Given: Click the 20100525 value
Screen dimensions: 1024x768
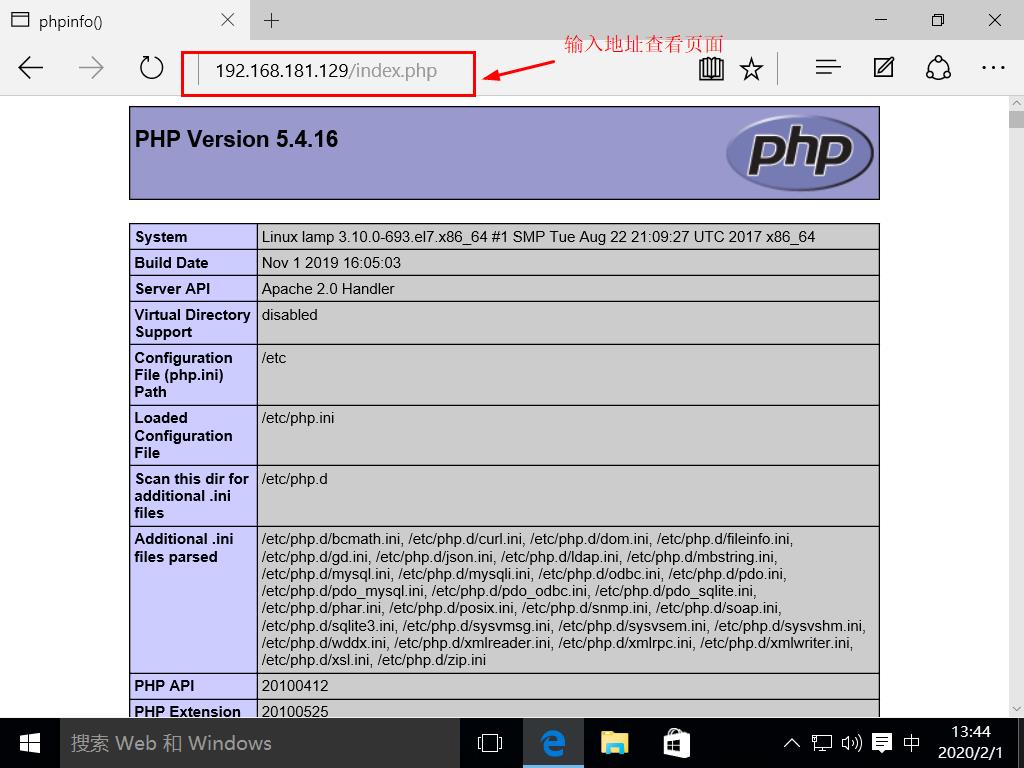Looking at the screenshot, I should [295, 711].
